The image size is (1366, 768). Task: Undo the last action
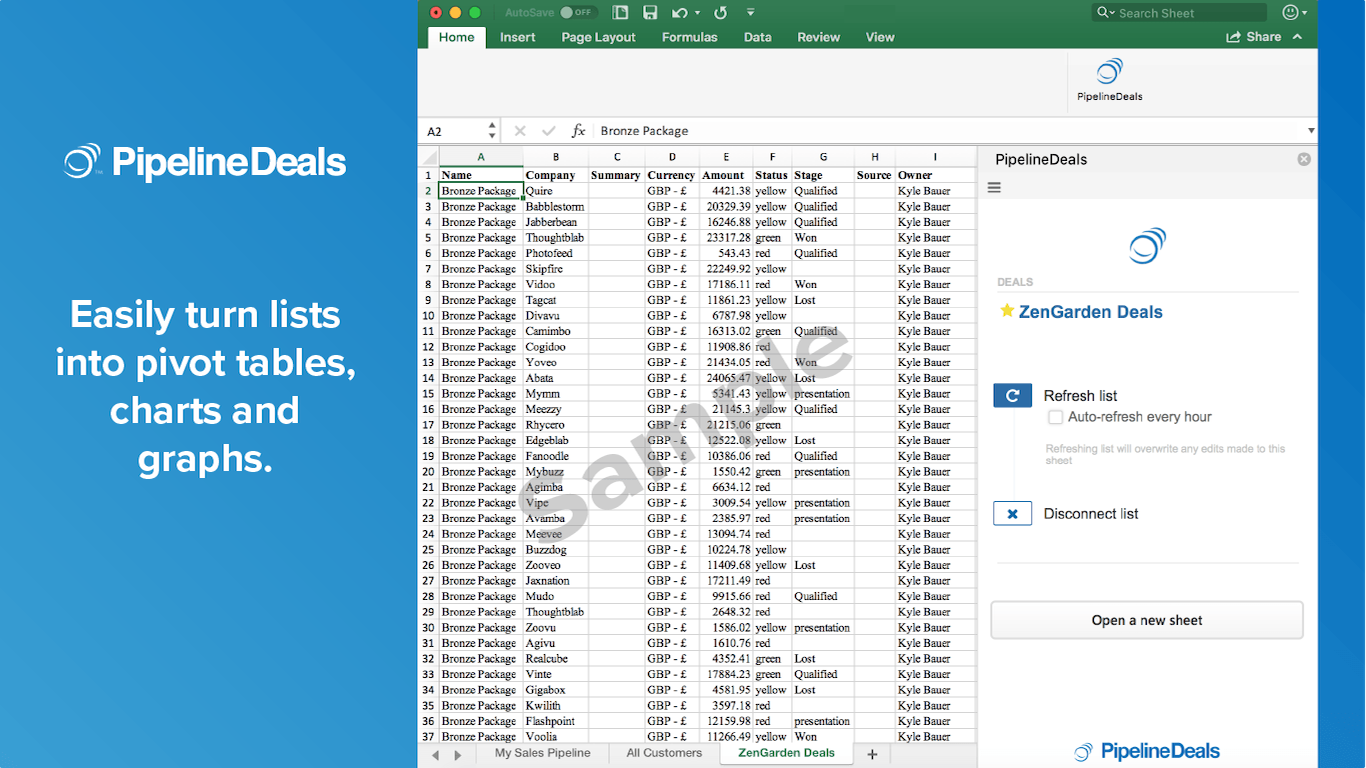pyautogui.click(x=679, y=12)
